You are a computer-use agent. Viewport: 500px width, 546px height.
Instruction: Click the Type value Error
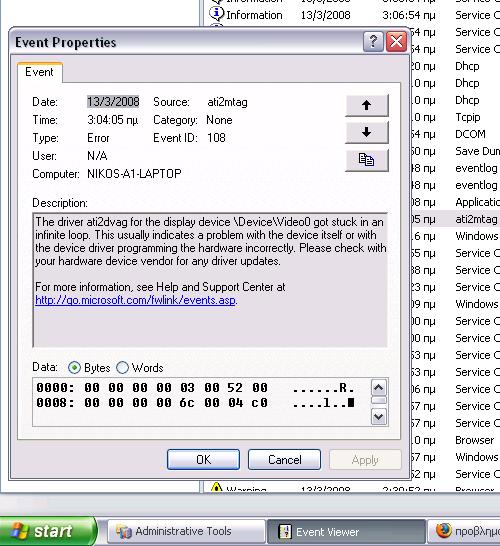tap(98, 138)
